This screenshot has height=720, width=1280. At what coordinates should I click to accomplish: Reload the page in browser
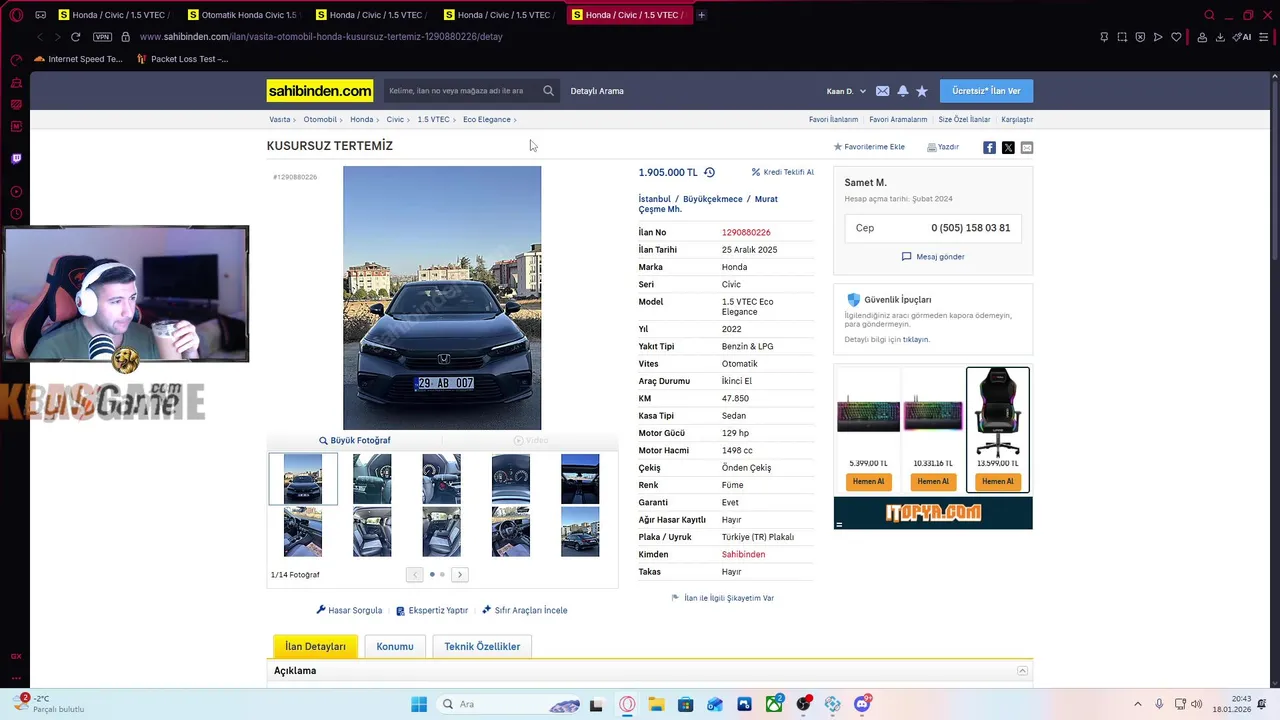point(75,37)
